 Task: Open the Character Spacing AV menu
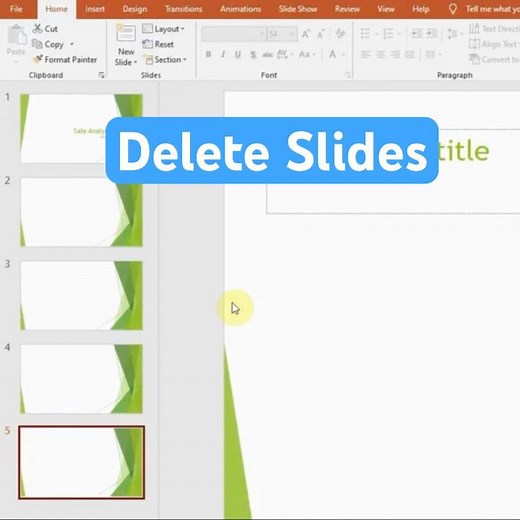(x=284, y=54)
